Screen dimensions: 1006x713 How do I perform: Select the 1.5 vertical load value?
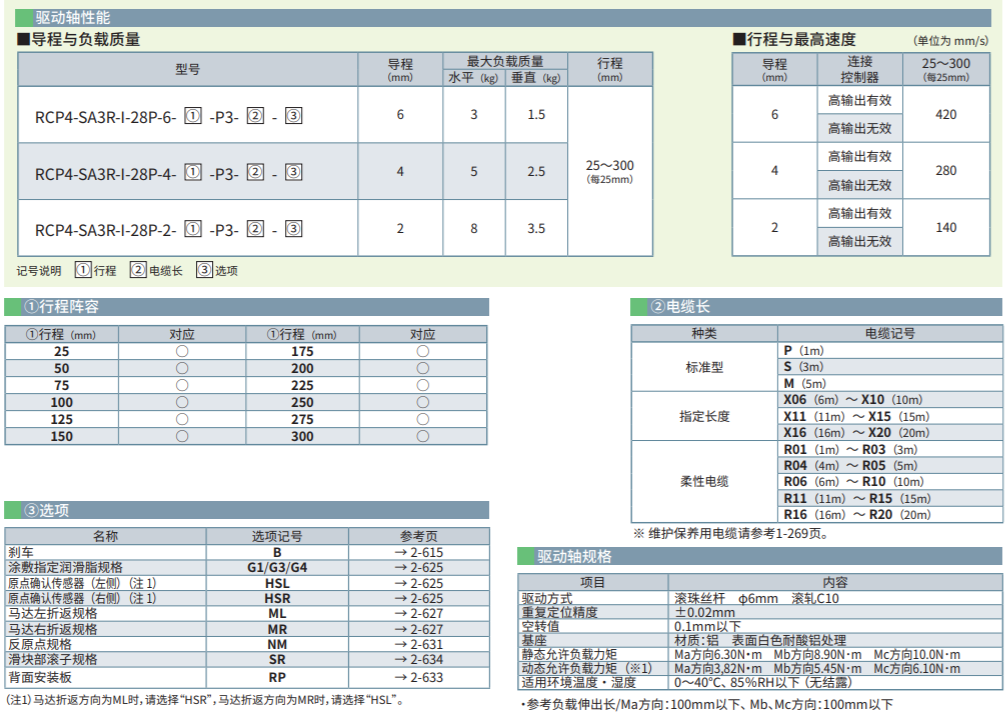(536, 115)
